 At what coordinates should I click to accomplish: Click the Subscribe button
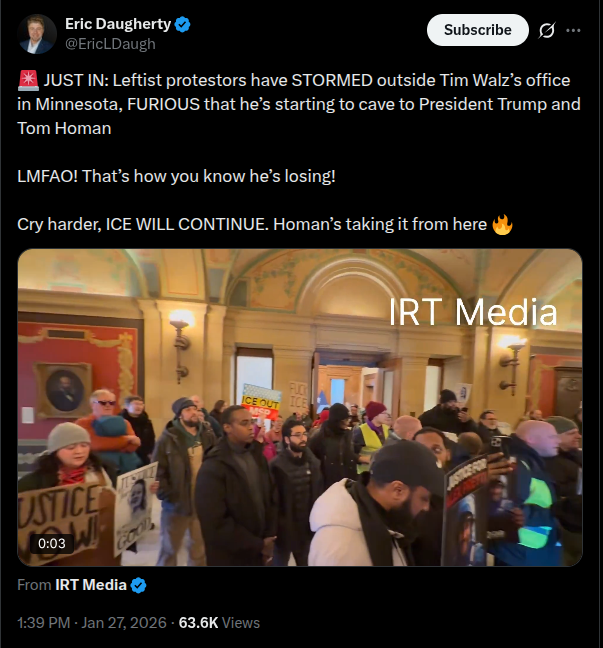[x=478, y=30]
